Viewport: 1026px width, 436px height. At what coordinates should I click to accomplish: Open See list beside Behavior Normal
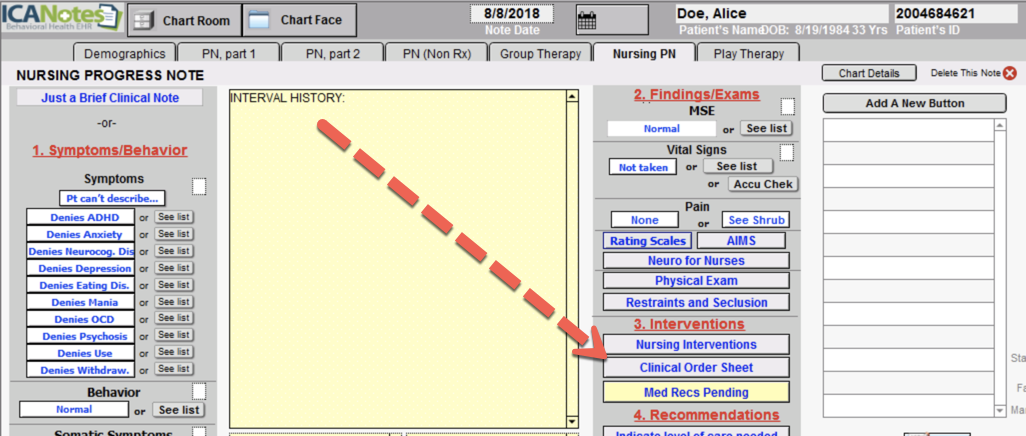179,410
